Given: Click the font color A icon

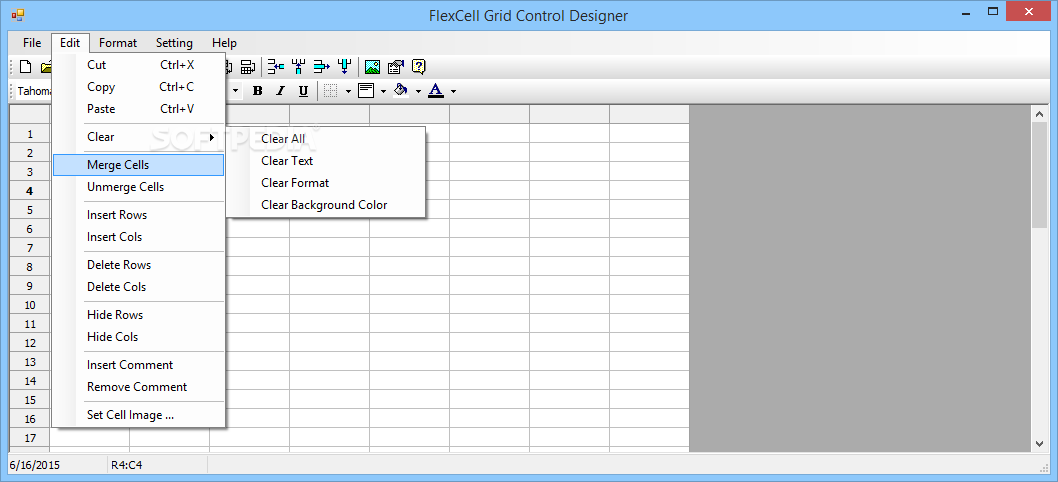Looking at the screenshot, I should [436, 91].
